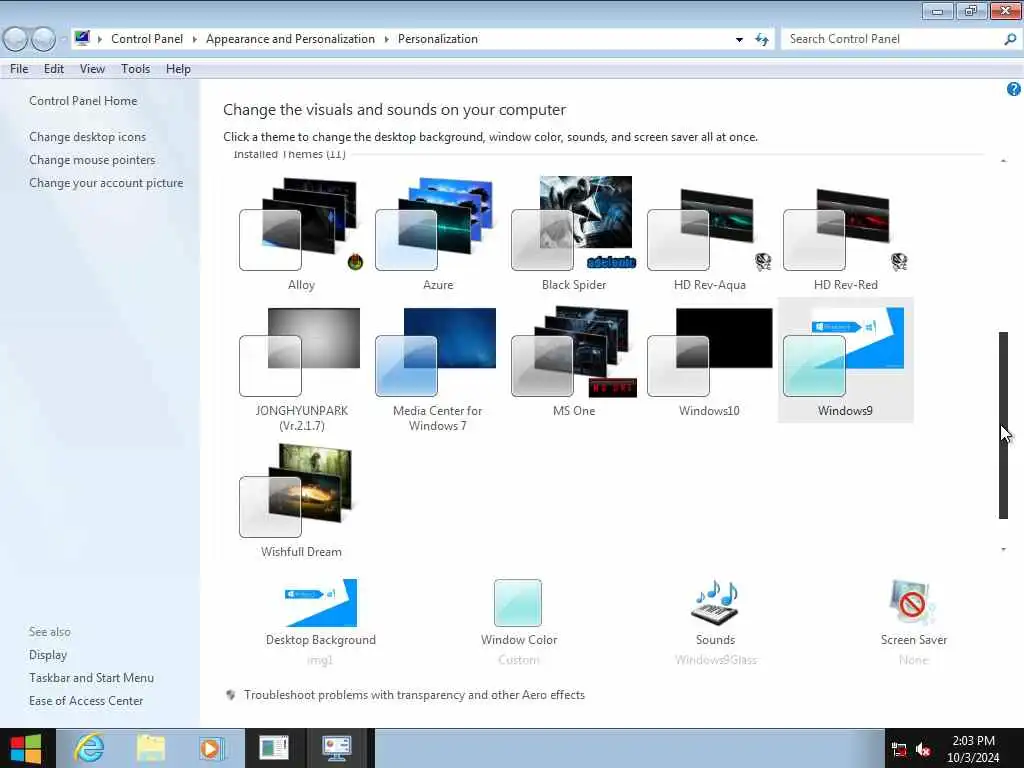Click the Forward navigation button
Viewport: 1024px width, 768px height.
[43, 39]
